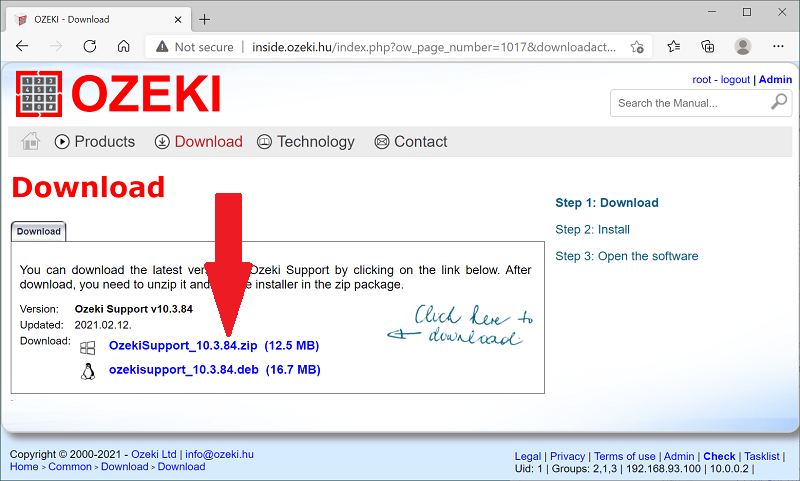Open the Admin link at top right
This screenshot has height=481, width=800.
(775, 80)
